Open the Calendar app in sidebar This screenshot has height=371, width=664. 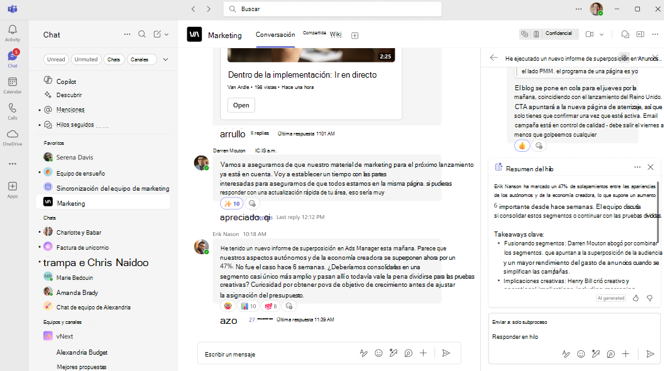12,85
